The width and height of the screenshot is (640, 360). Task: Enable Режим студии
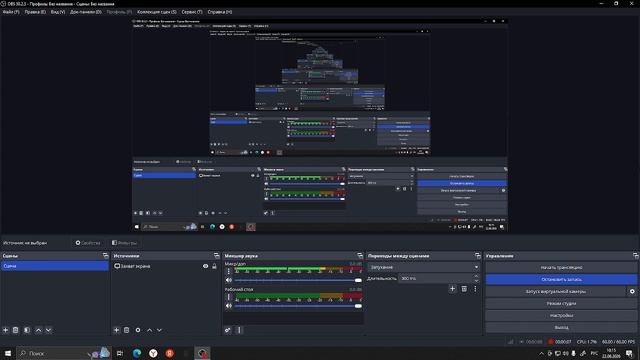coord(561,303)
